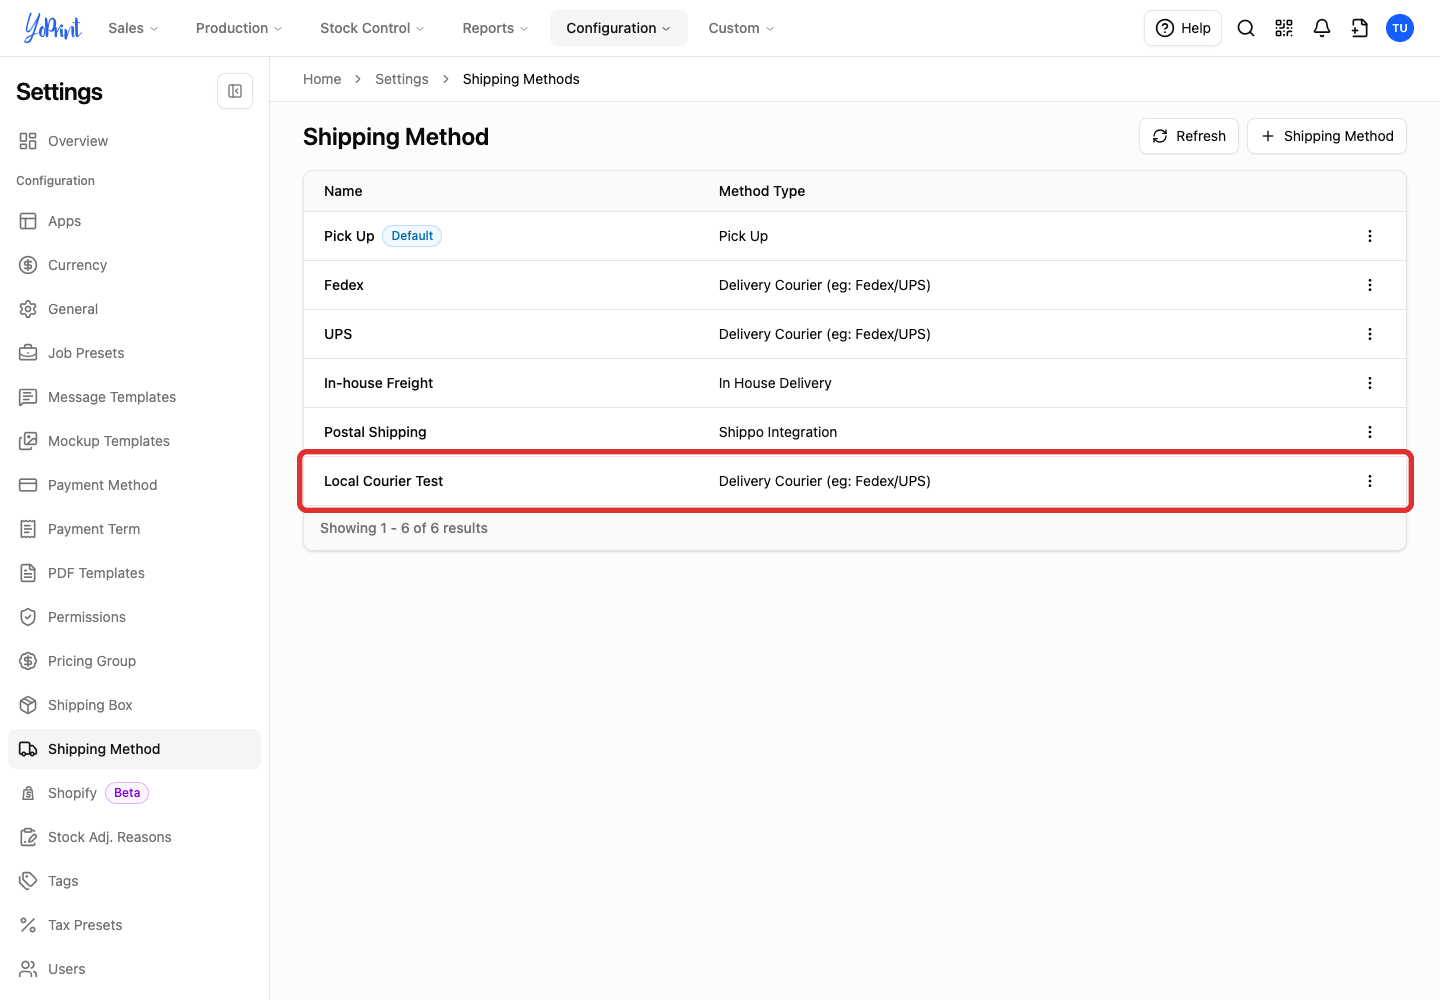Image resolution: width=1440 pixels, height=1000 pixels.
Task: Select the Postal Shipping row name
Action: click(x=375, y=432)
